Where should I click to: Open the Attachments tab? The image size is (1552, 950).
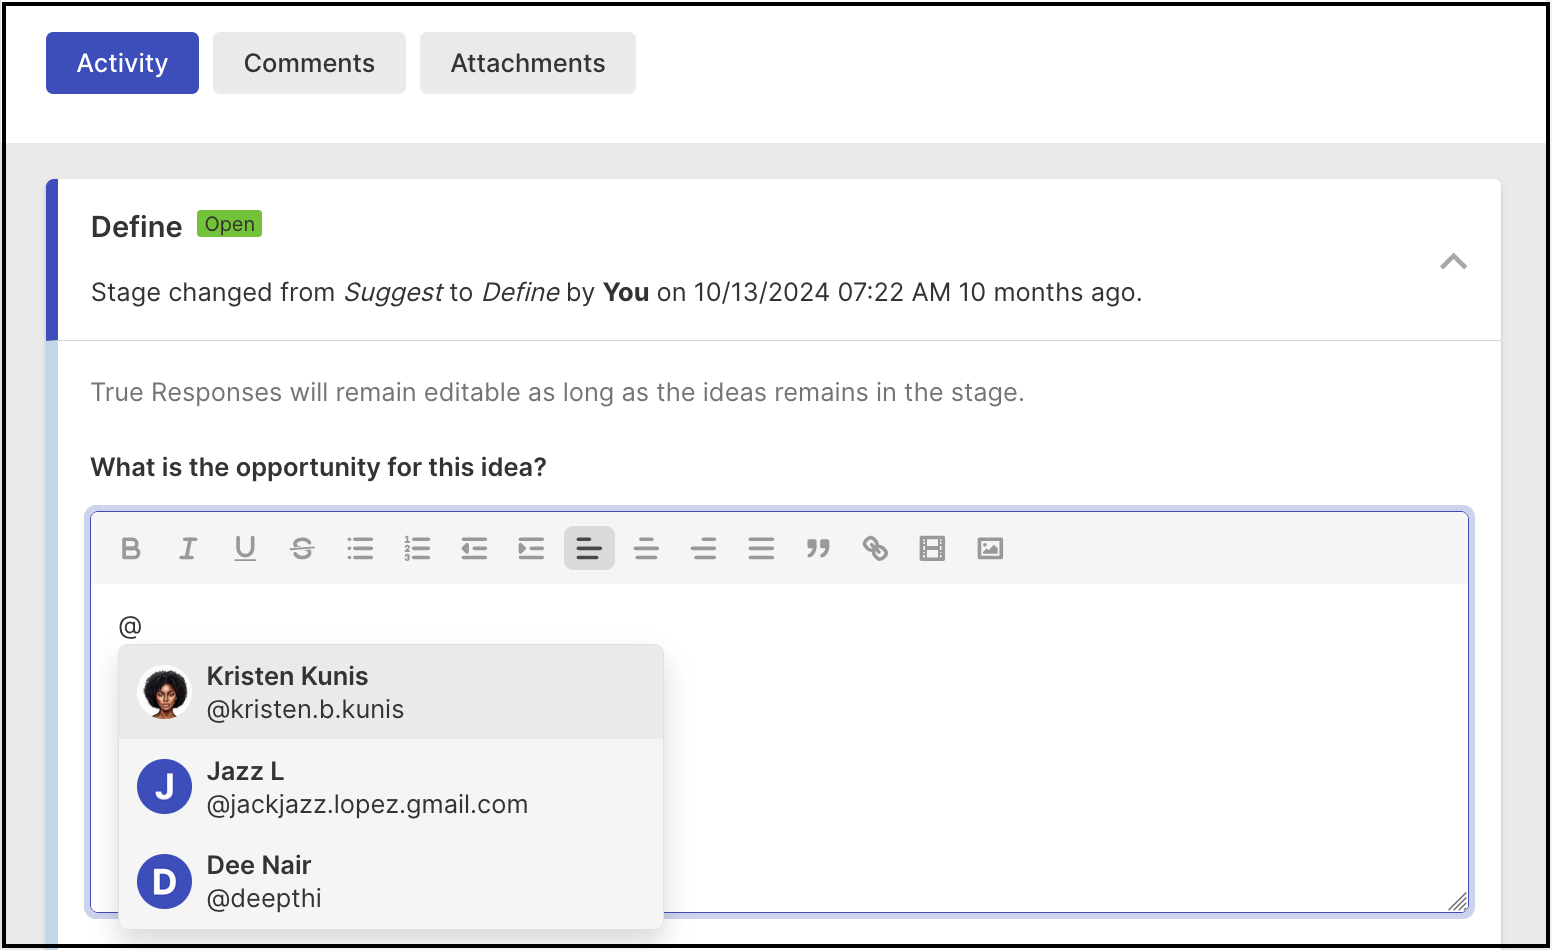pos(528,63)
